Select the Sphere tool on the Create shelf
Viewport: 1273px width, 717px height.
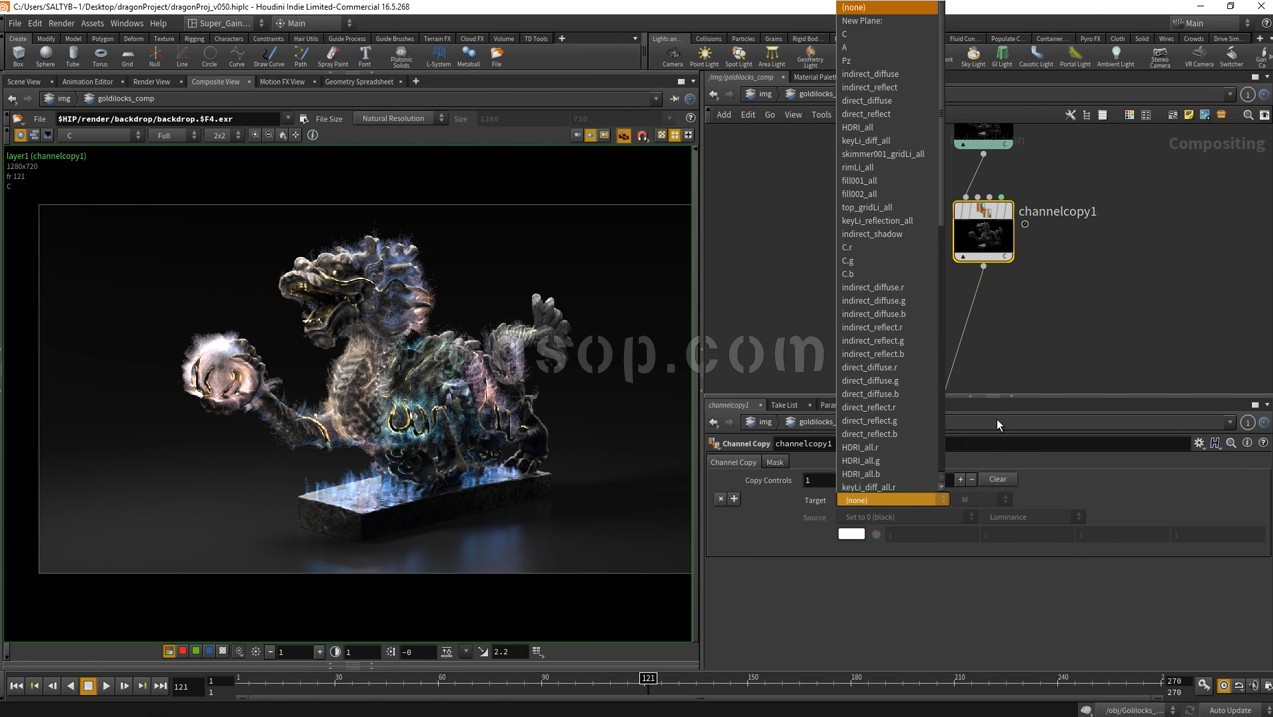[x=45, y=56]
